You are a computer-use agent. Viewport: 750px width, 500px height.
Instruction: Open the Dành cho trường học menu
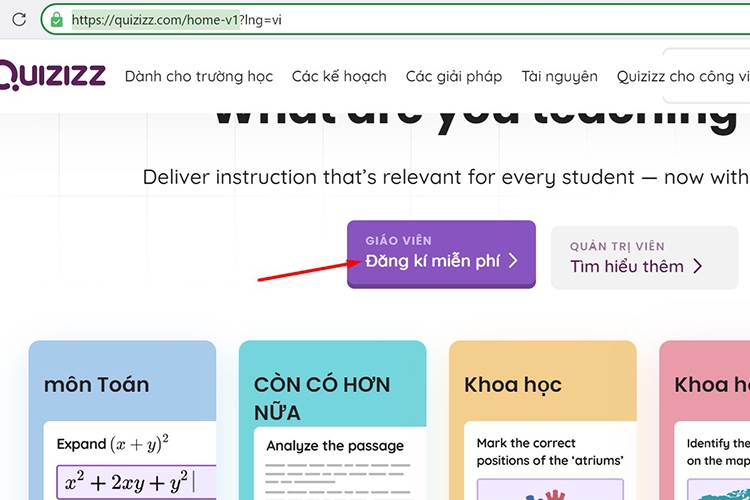click(199, 77)
